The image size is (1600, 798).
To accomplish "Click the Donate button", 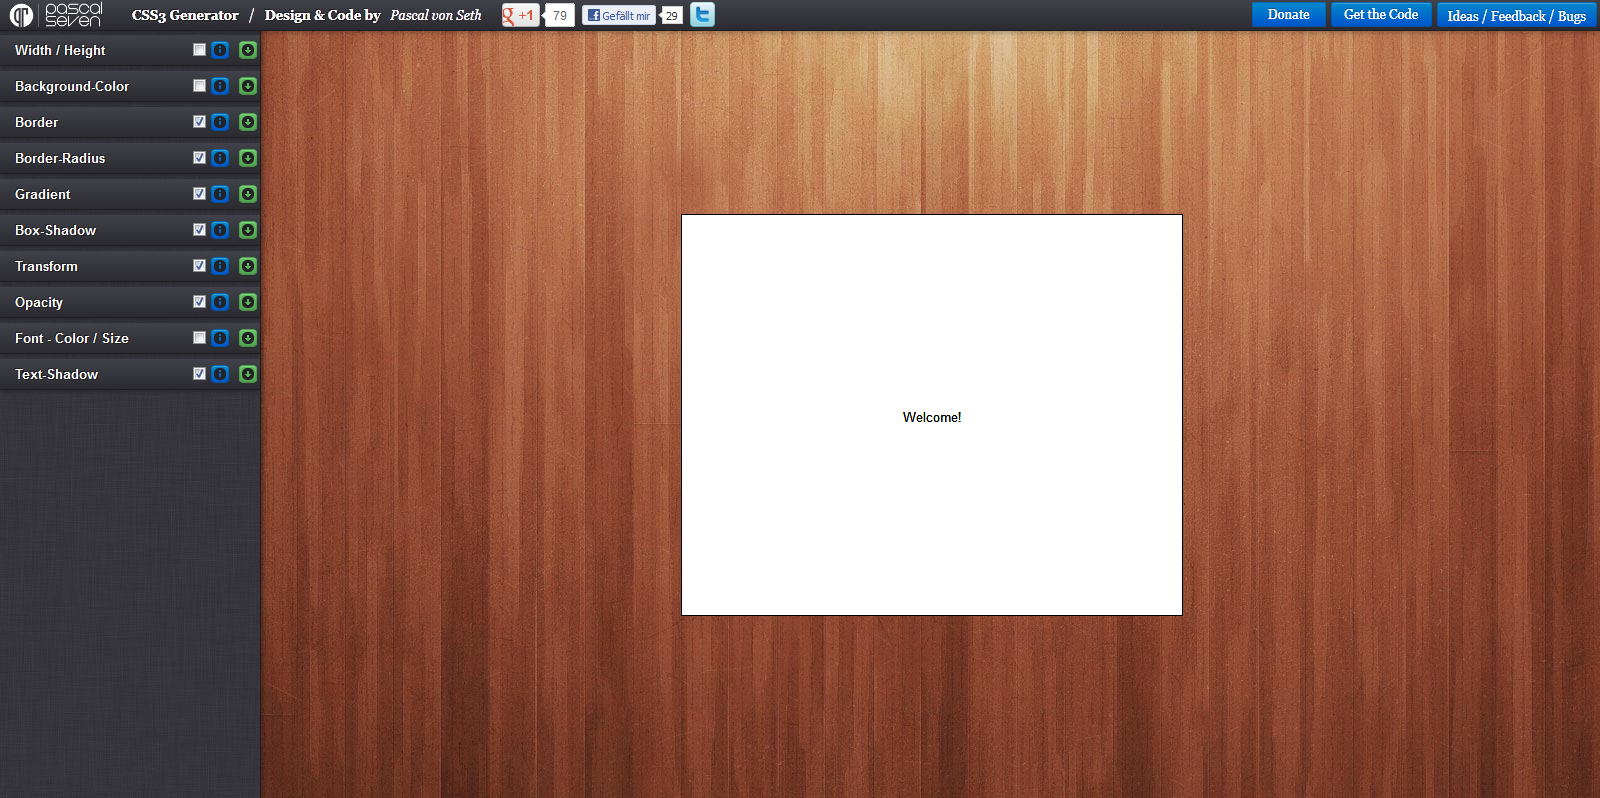I will click(x=1288, y=14).
